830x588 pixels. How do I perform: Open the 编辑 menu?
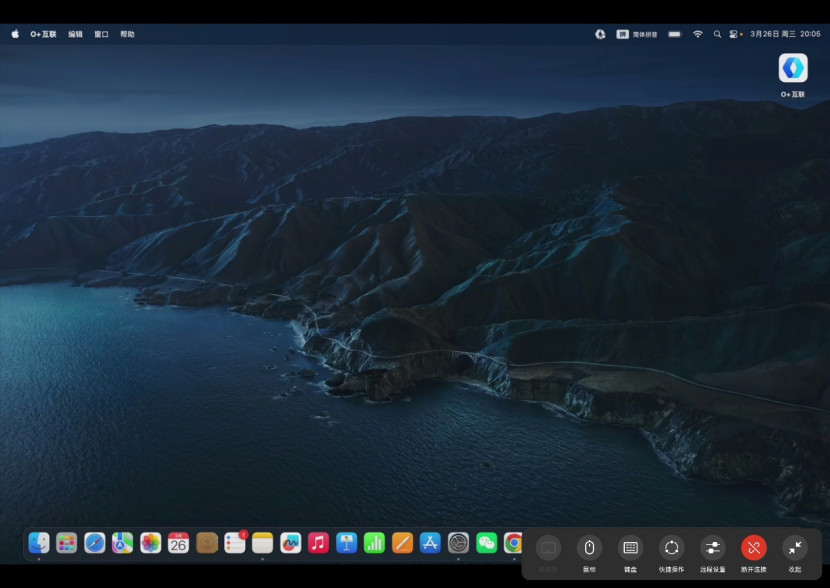tap(76, 34)
